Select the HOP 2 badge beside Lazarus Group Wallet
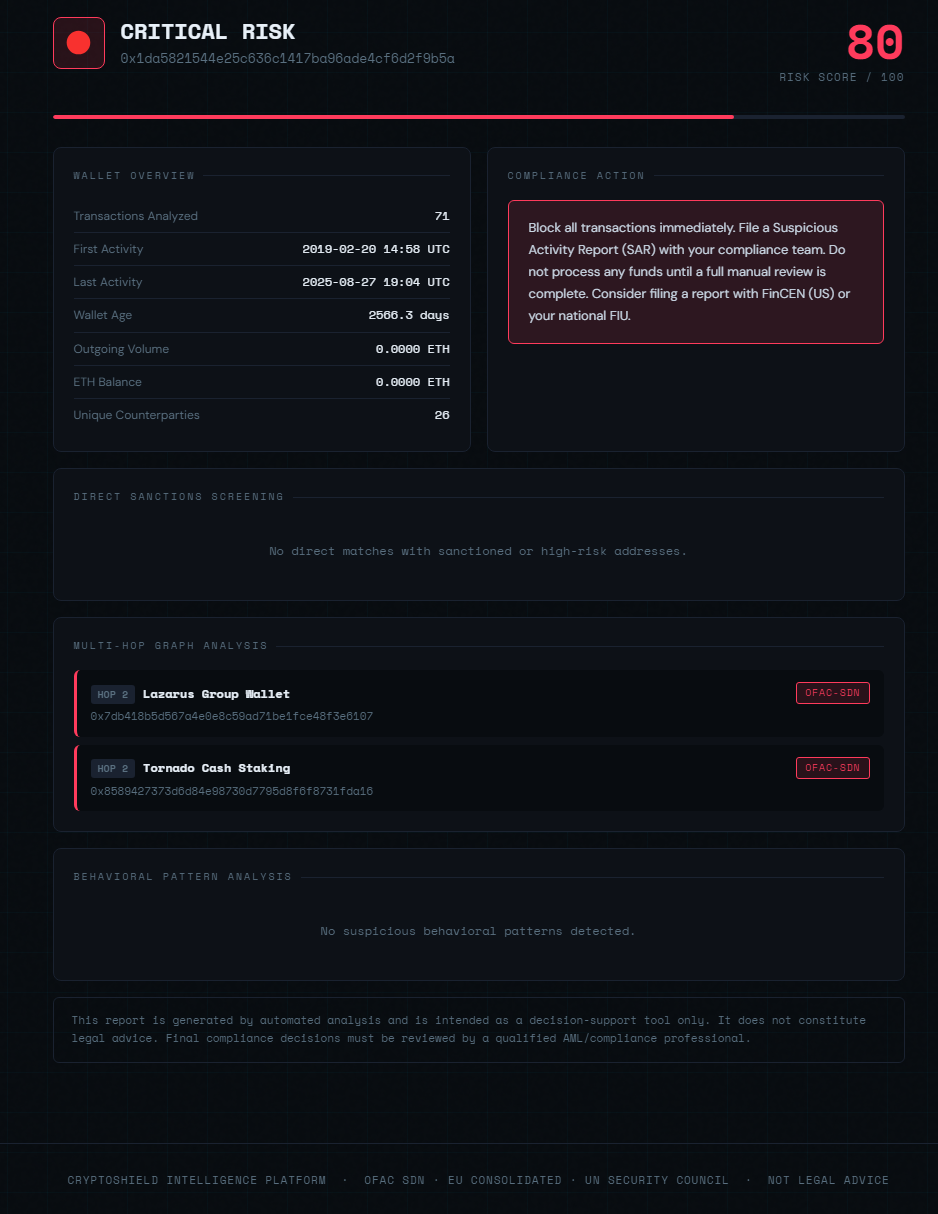Viewport: 938px width, 1214px height. point(113,694)
